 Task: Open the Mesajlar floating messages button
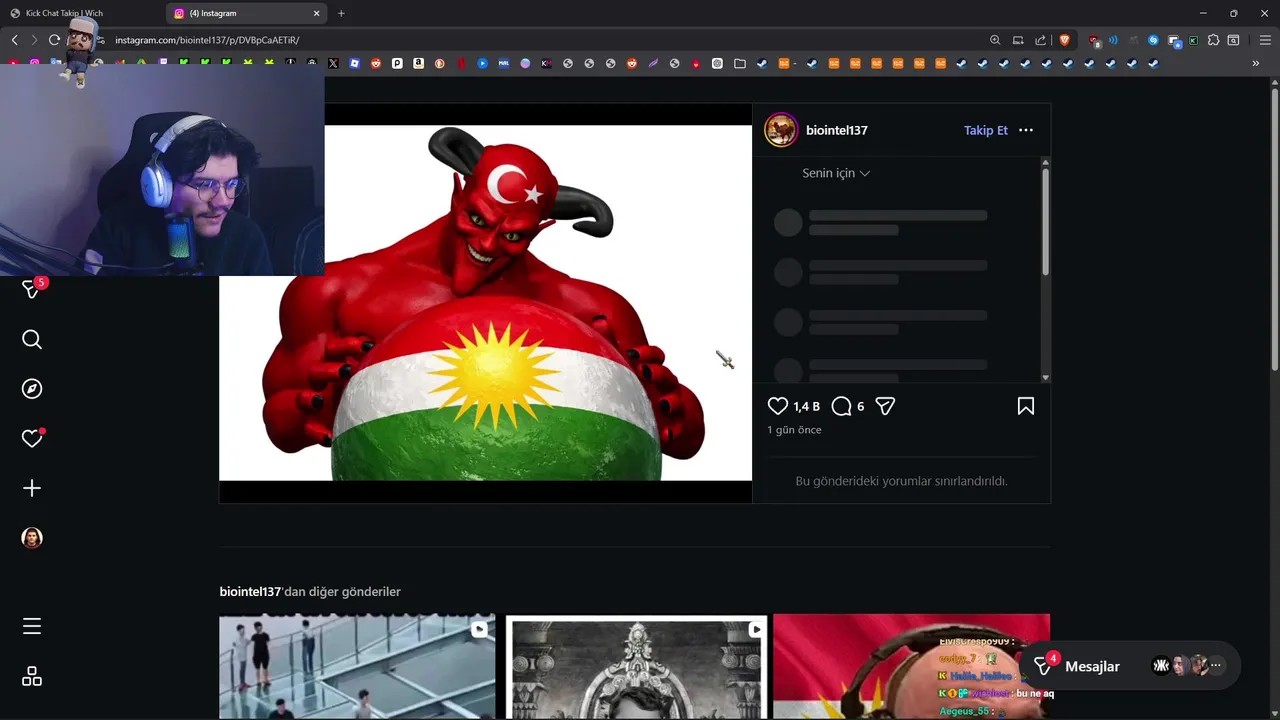pos(1130,666)
